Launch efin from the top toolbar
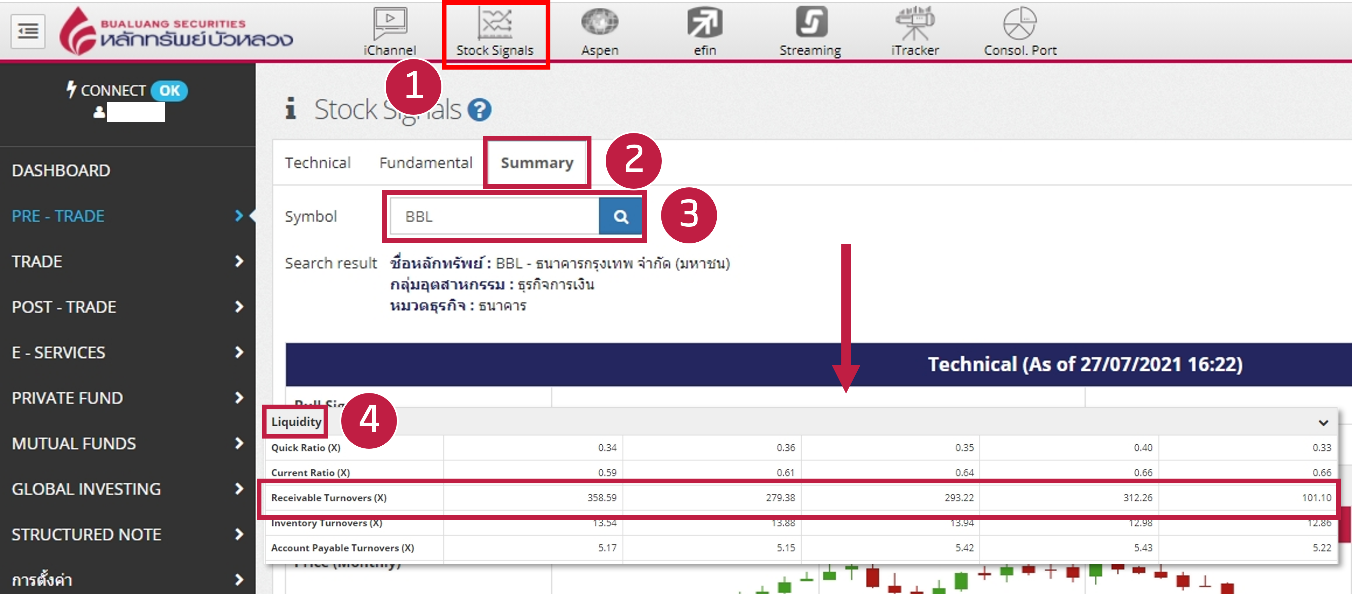 coord(705,30)
